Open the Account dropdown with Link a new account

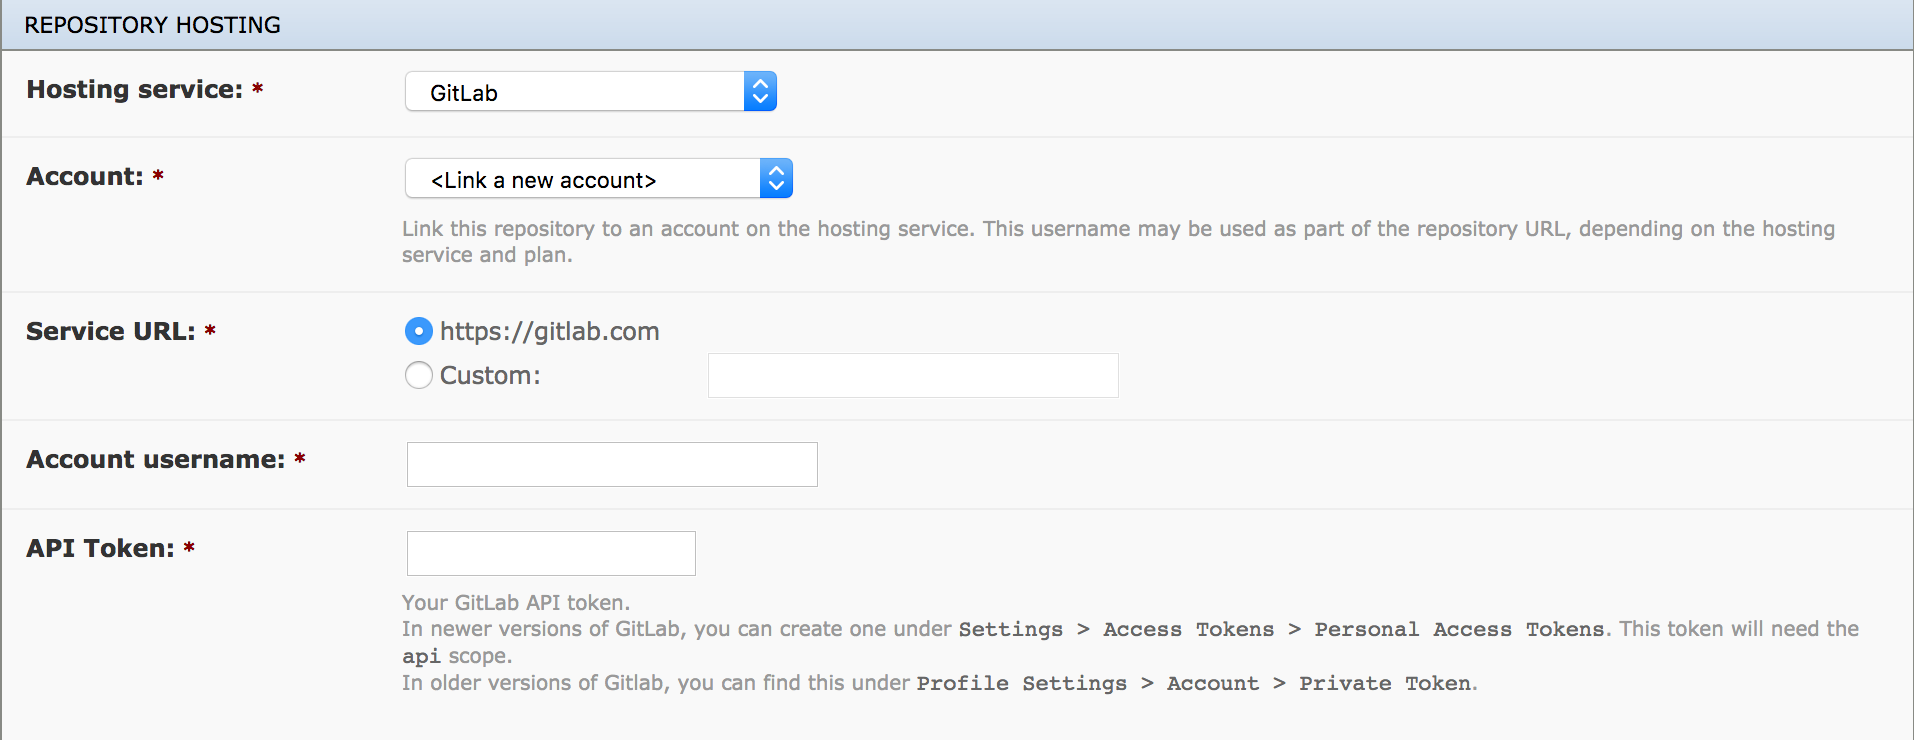pyautogui.click(x=598, y=179)
